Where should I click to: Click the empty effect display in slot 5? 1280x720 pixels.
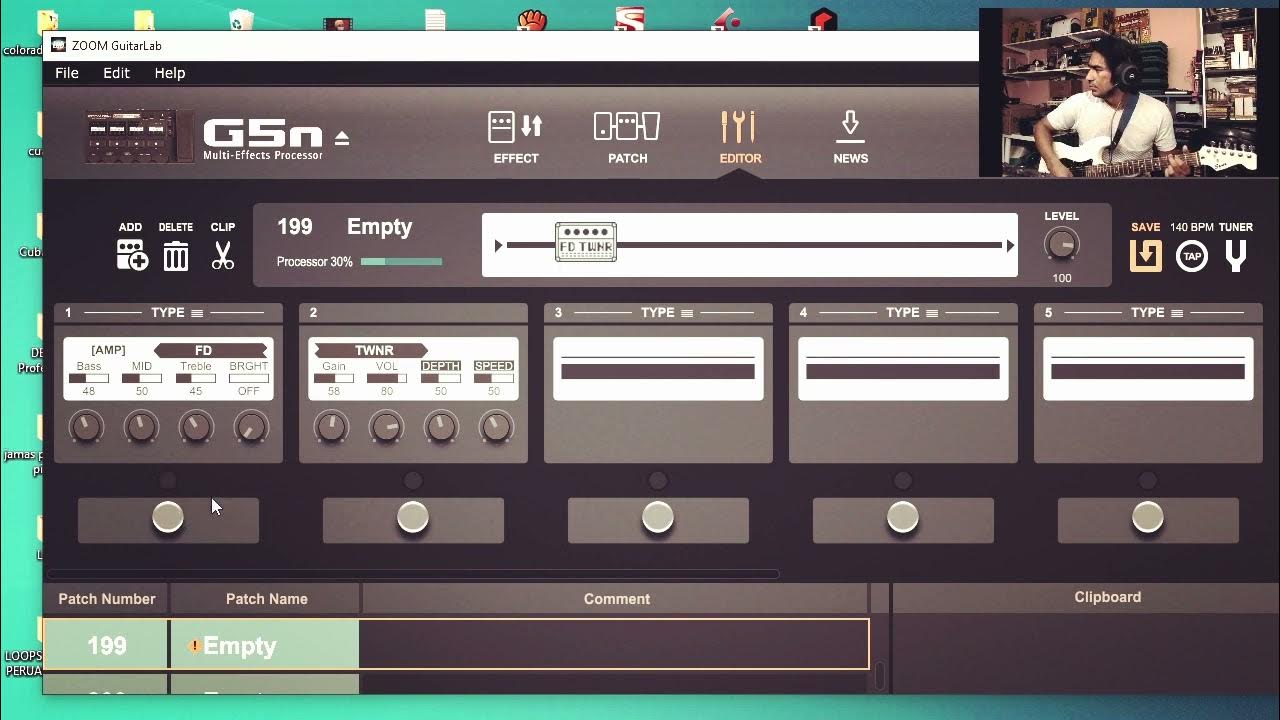1148,369
